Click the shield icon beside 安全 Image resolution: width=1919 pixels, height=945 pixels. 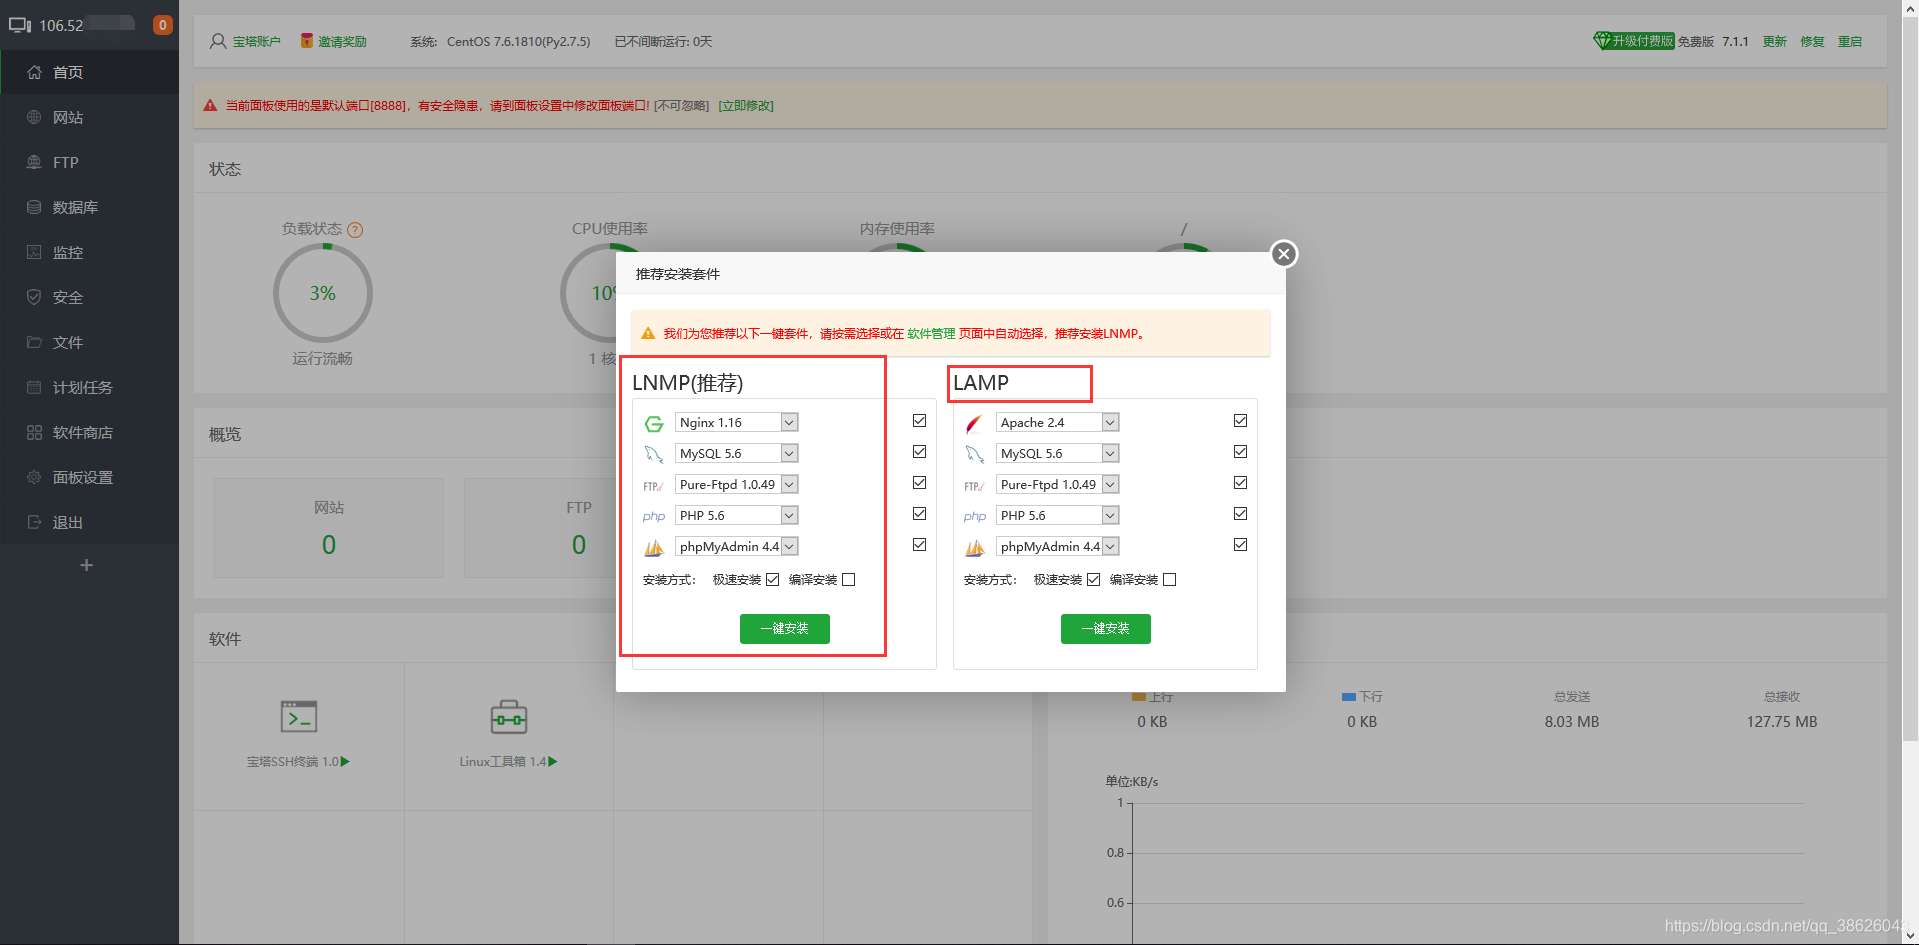point(34,297)
